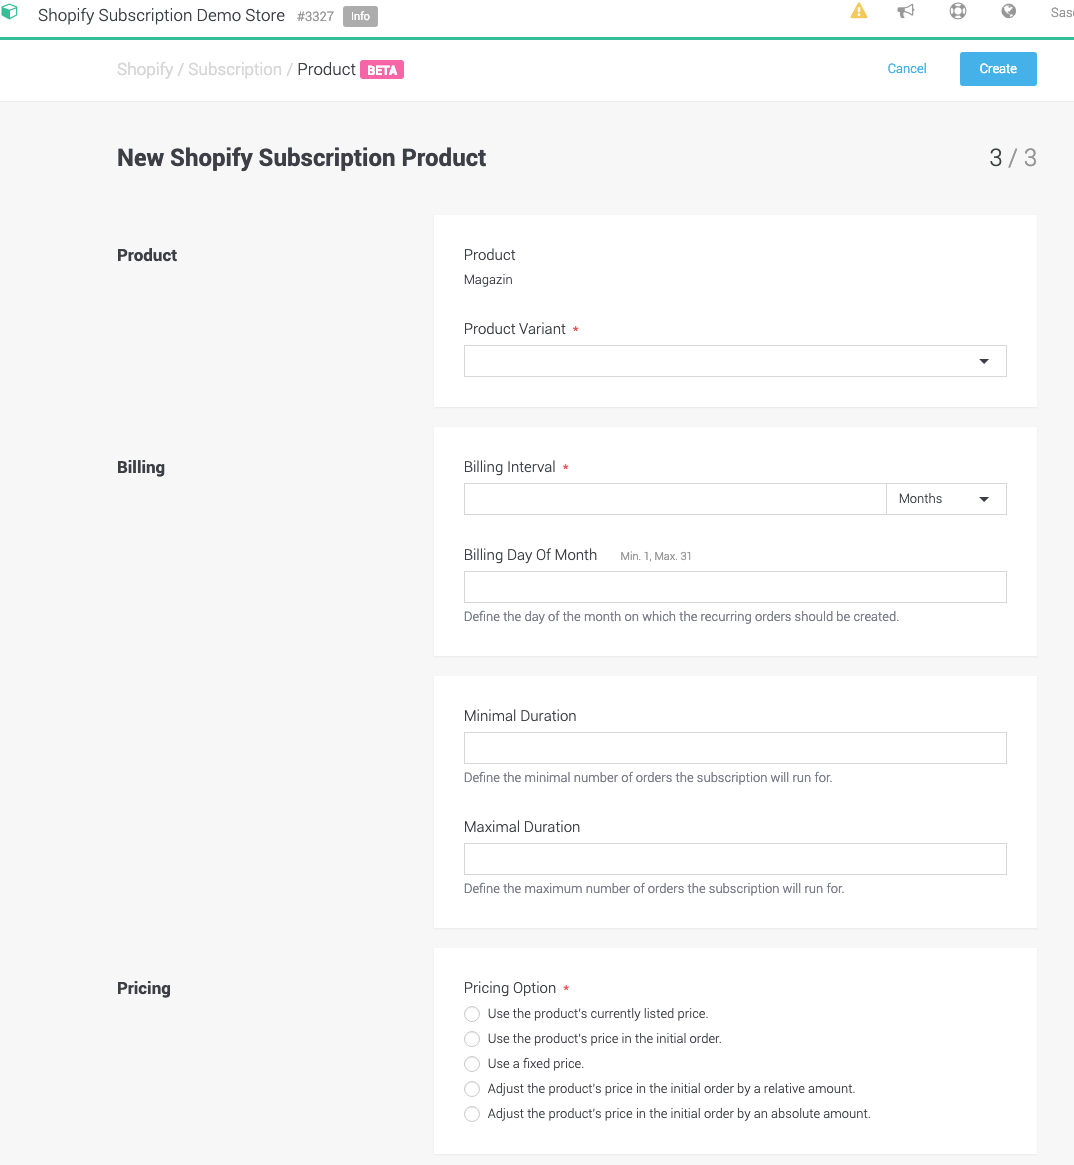Click the Create button

pyautogui.click(x=997, y=68)
